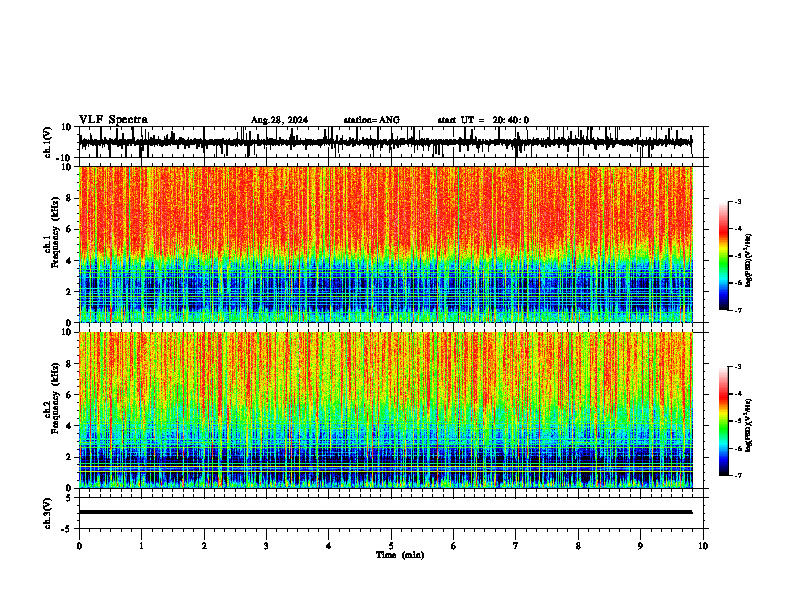The image size is (792, 612).
Task: Click the time axis tick label '10'
Action: [x=703, y=546]
